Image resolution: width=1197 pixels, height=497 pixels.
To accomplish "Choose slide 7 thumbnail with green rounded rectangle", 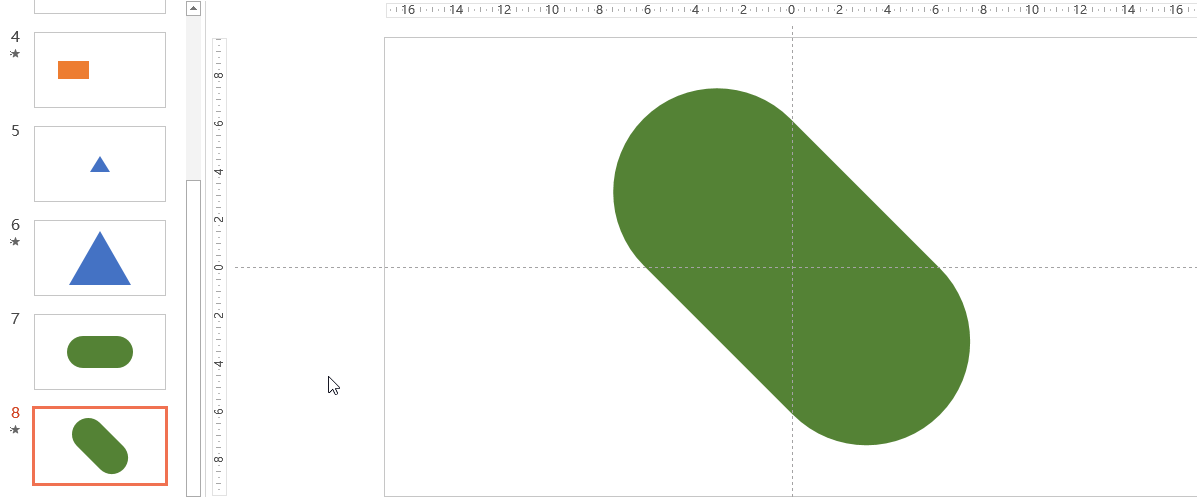I will (x=100, y=352).
